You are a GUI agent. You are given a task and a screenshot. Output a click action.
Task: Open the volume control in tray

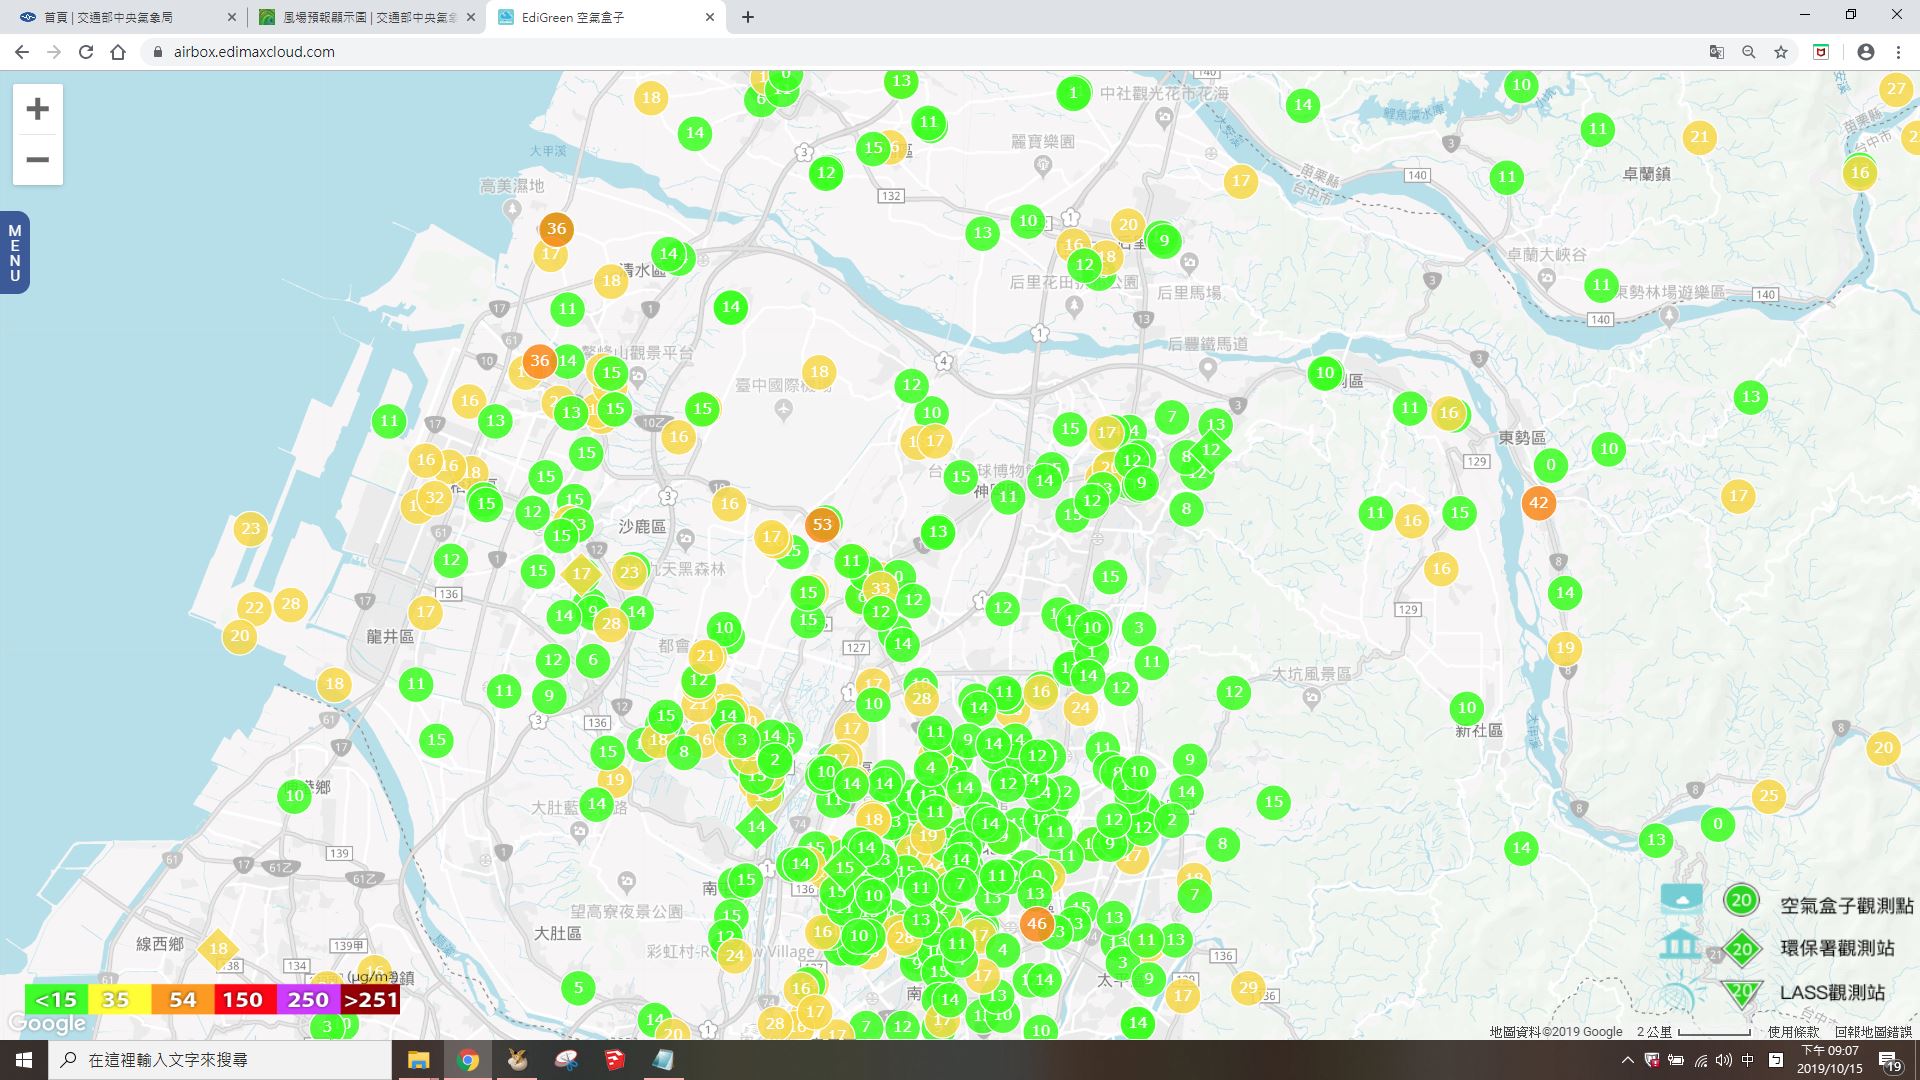(x=1723, y=1060)
